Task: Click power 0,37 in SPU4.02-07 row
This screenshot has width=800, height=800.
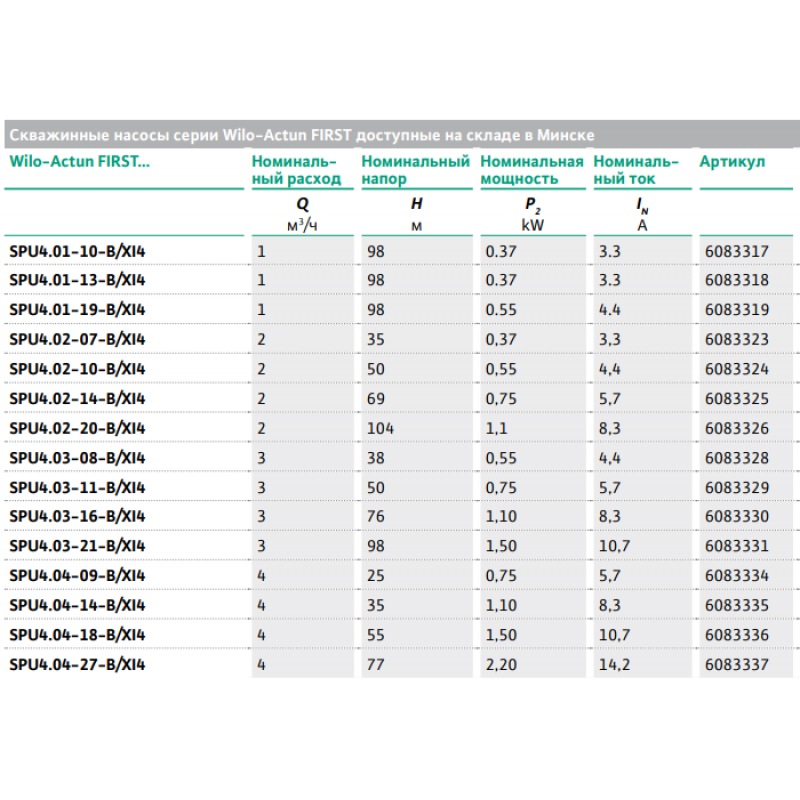Action: coord(501,339)
